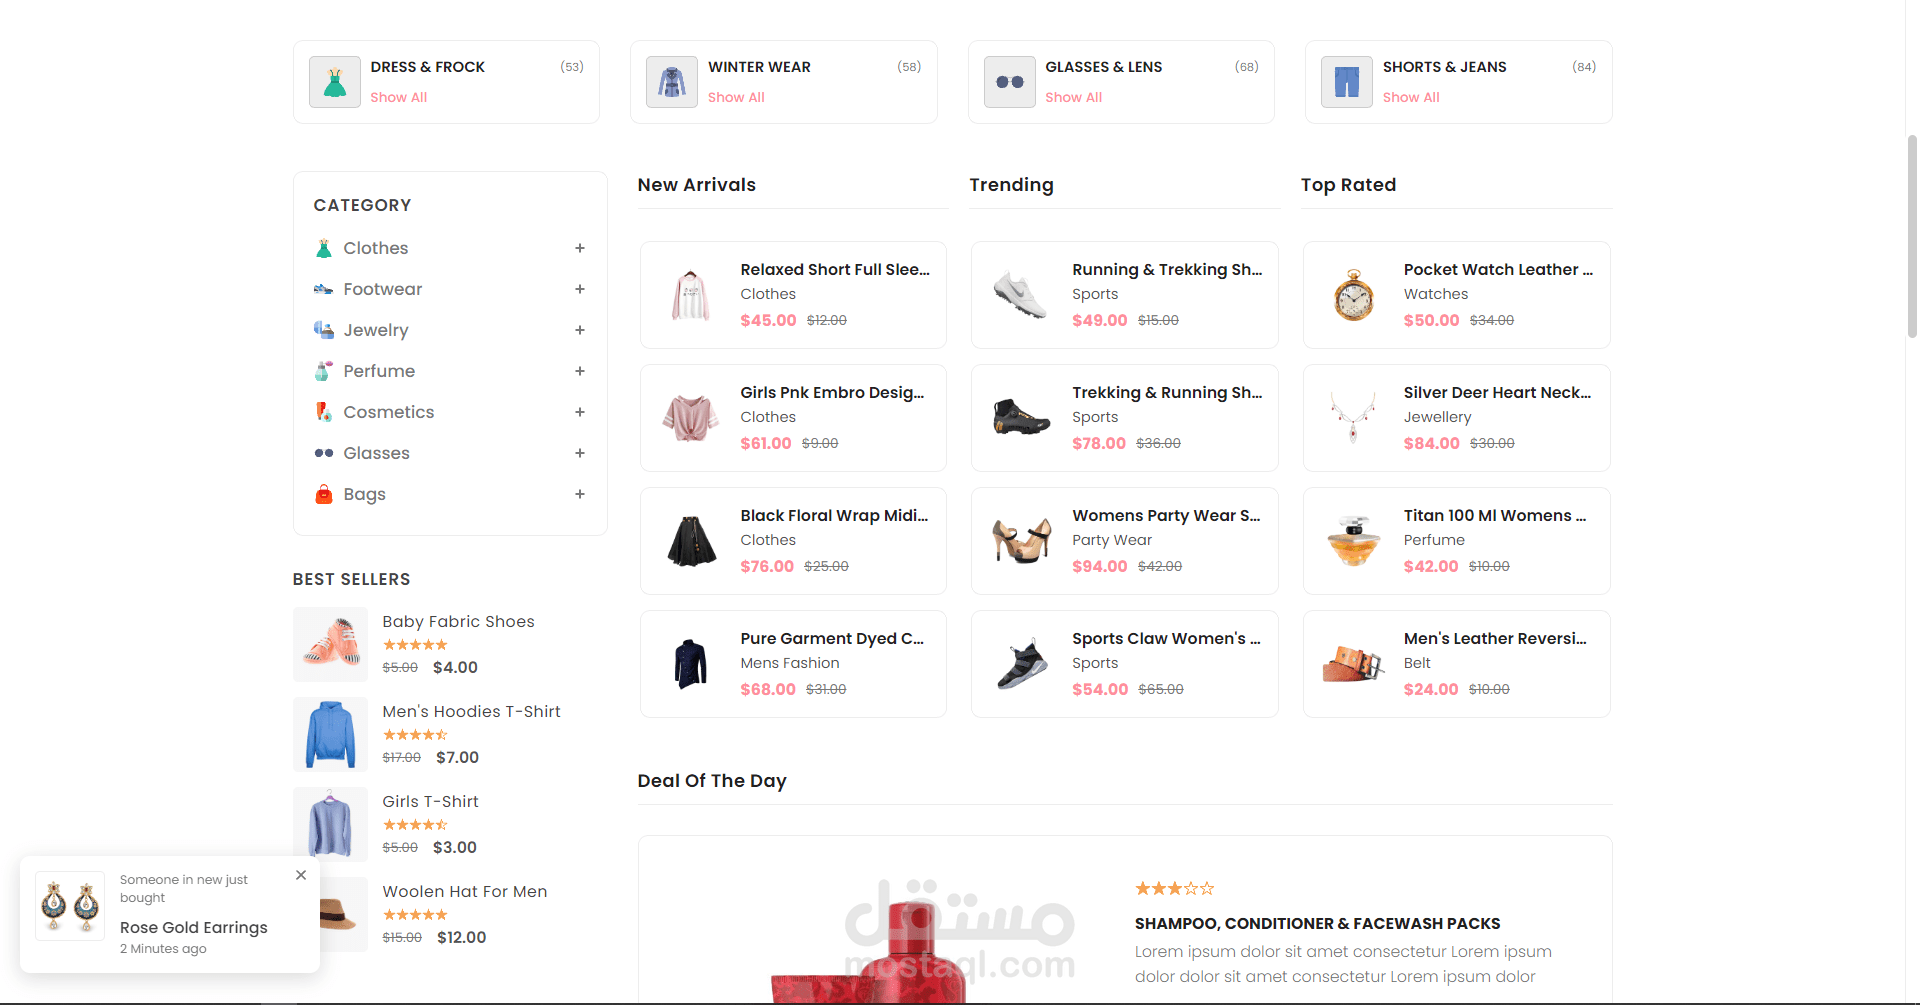Open the Pocket Watch Leather product
Viewport: 1920px width, 1005px height.
(1497, 270)
